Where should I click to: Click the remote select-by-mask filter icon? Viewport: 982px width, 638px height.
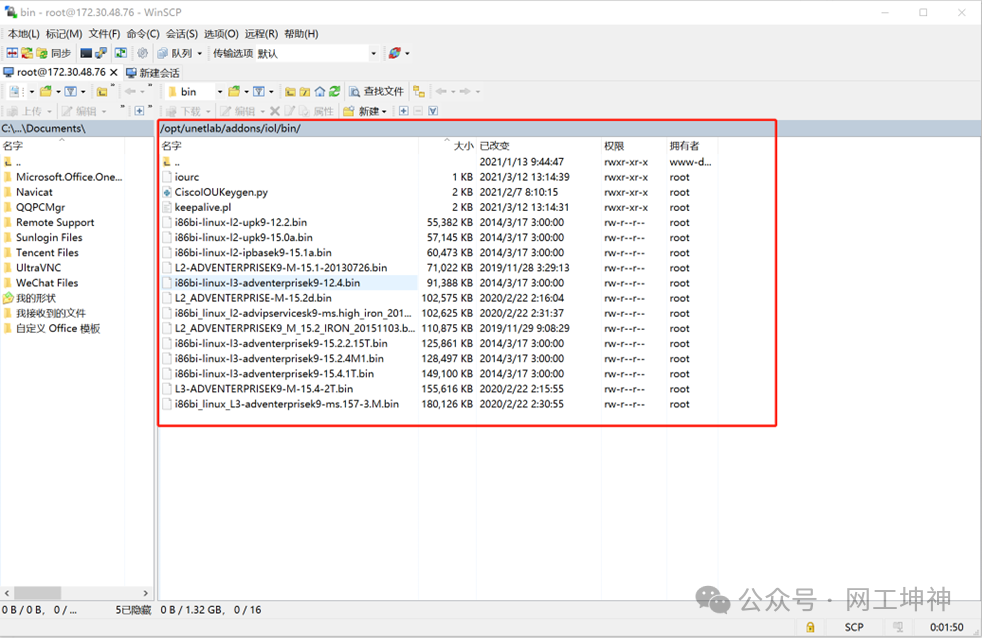click(x=433, y=111)
